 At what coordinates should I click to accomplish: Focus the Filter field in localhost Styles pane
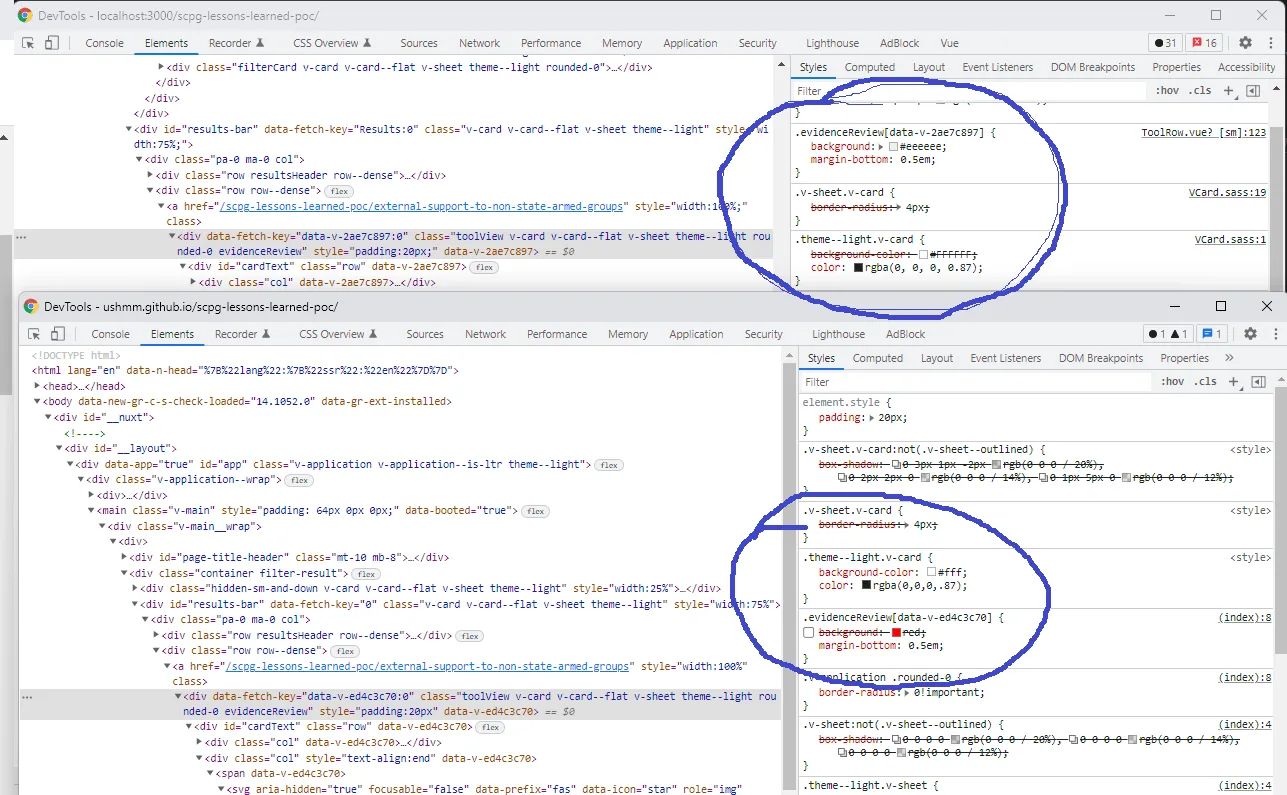pos(970,91)
